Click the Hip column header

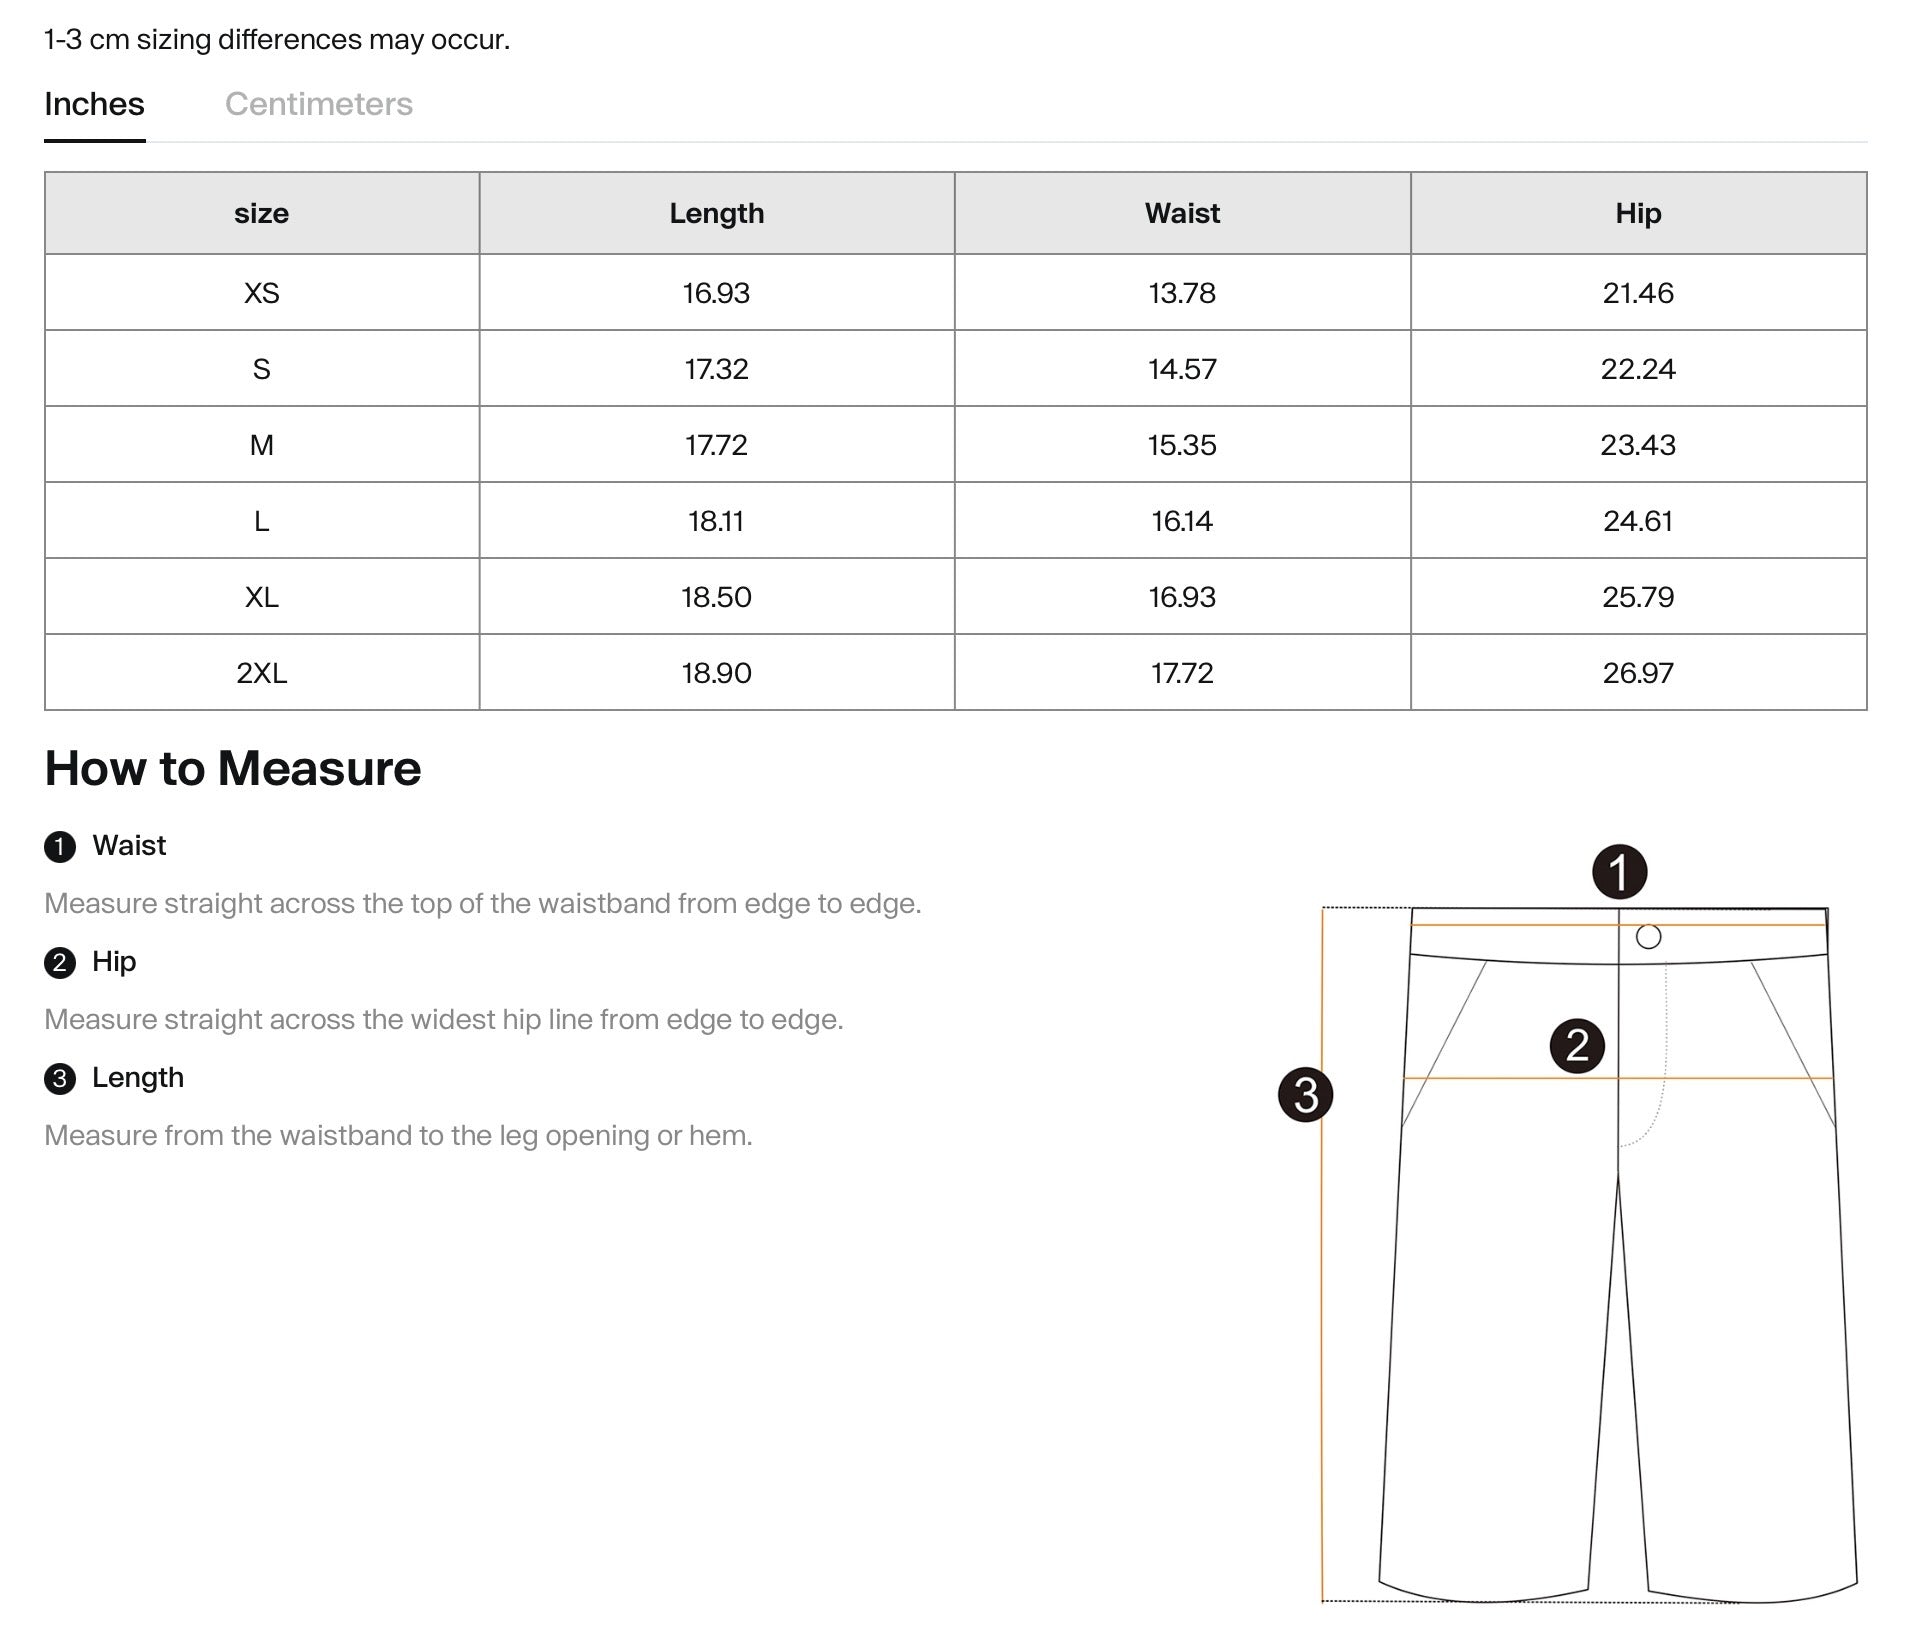coord(1638,213)
